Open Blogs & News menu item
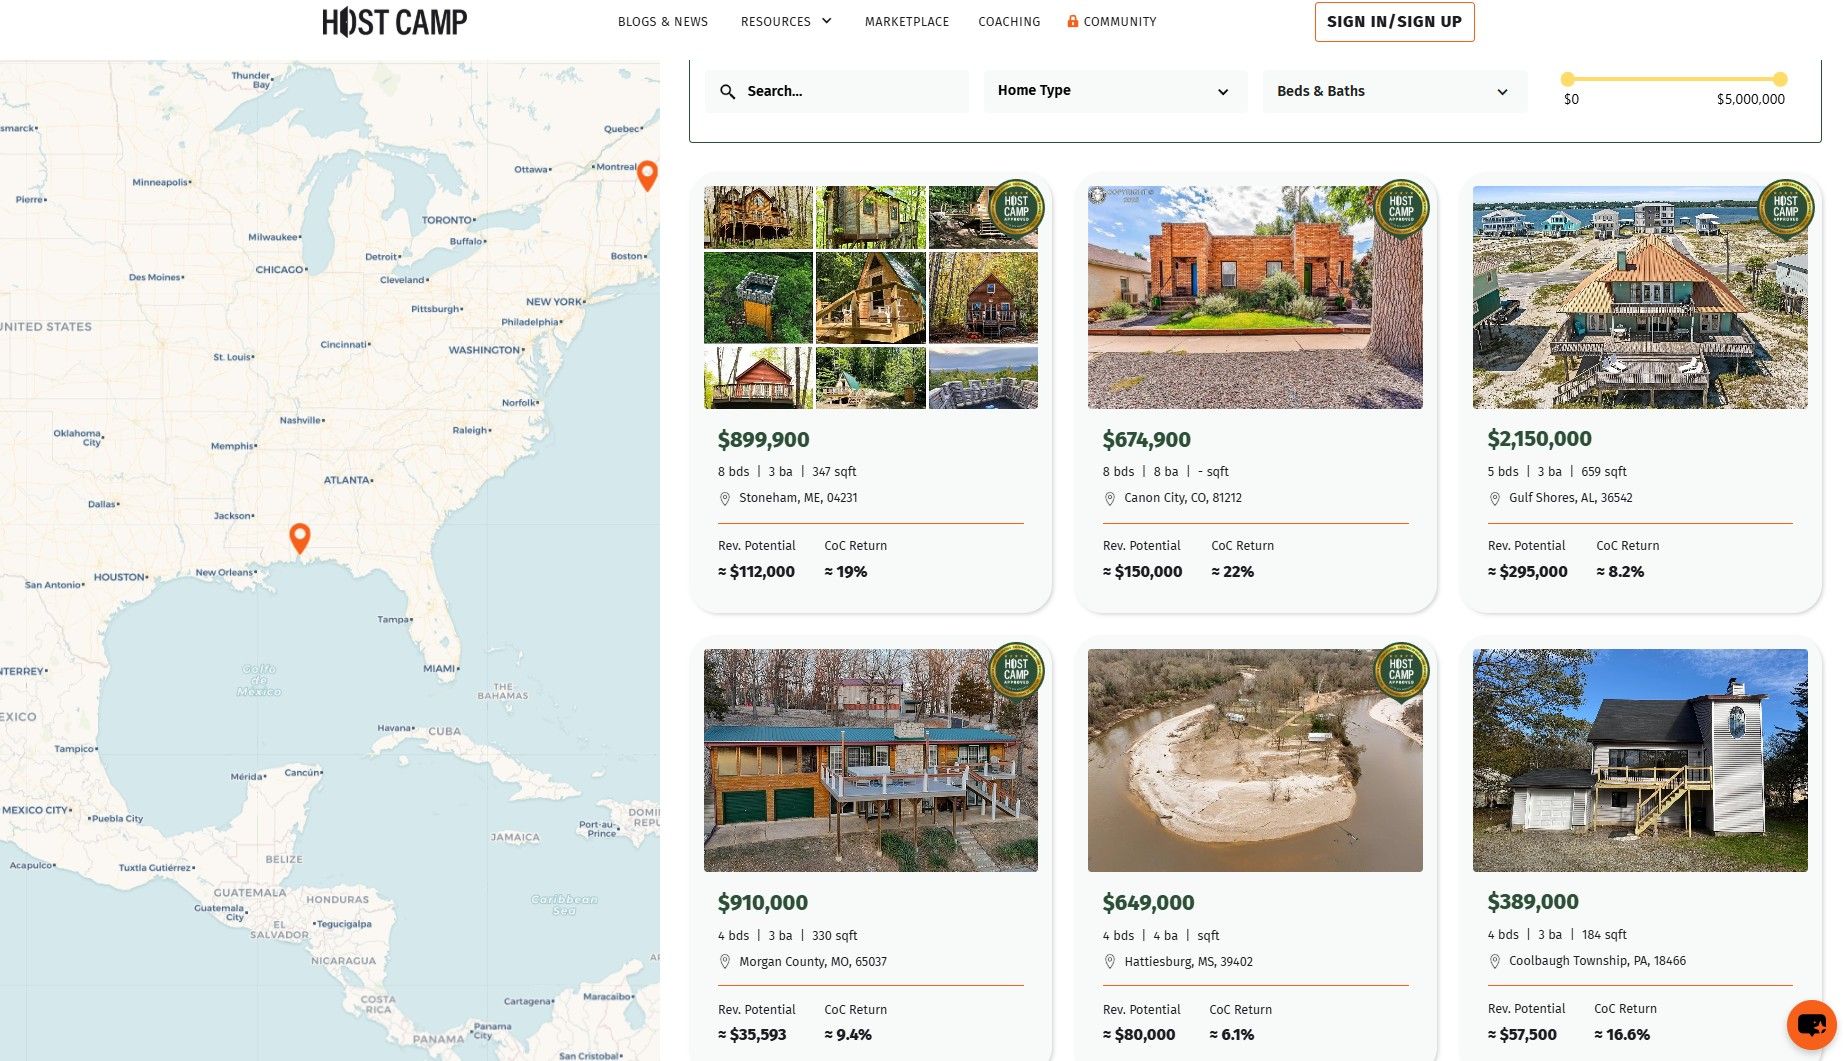Image resolution: width=1846 pixels, height=1061 pixels. click(663, 21)
